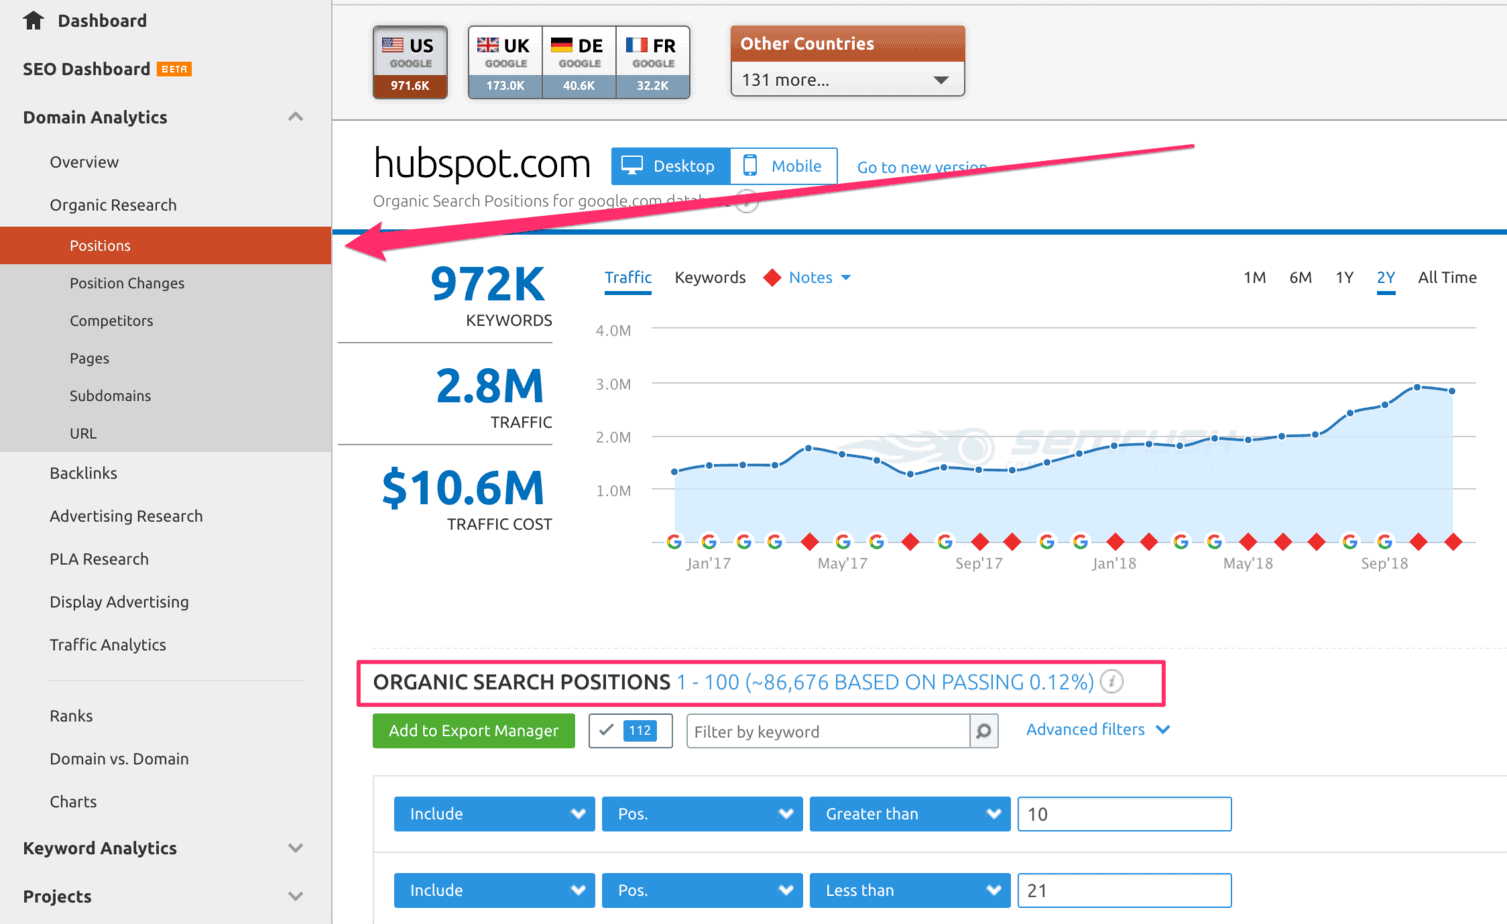Open the Backlinks section
Viewport: 1507px width, 924px height.
point(83,473)
